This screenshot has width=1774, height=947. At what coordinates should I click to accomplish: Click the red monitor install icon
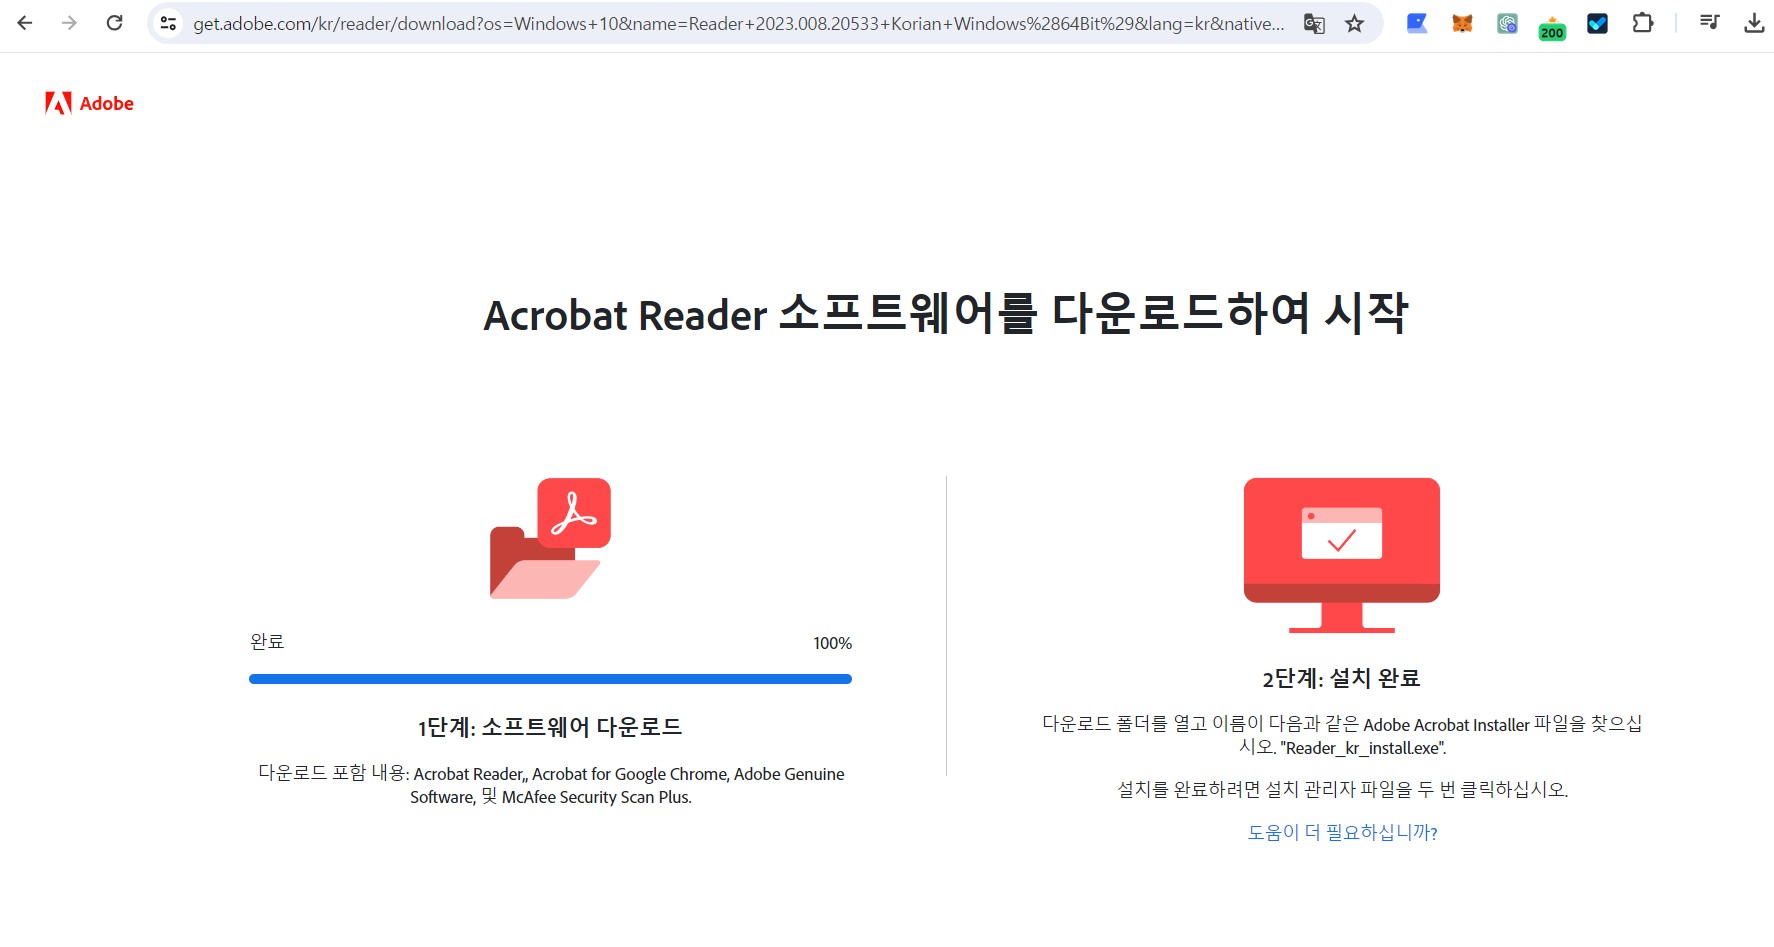coord(1341,555)
